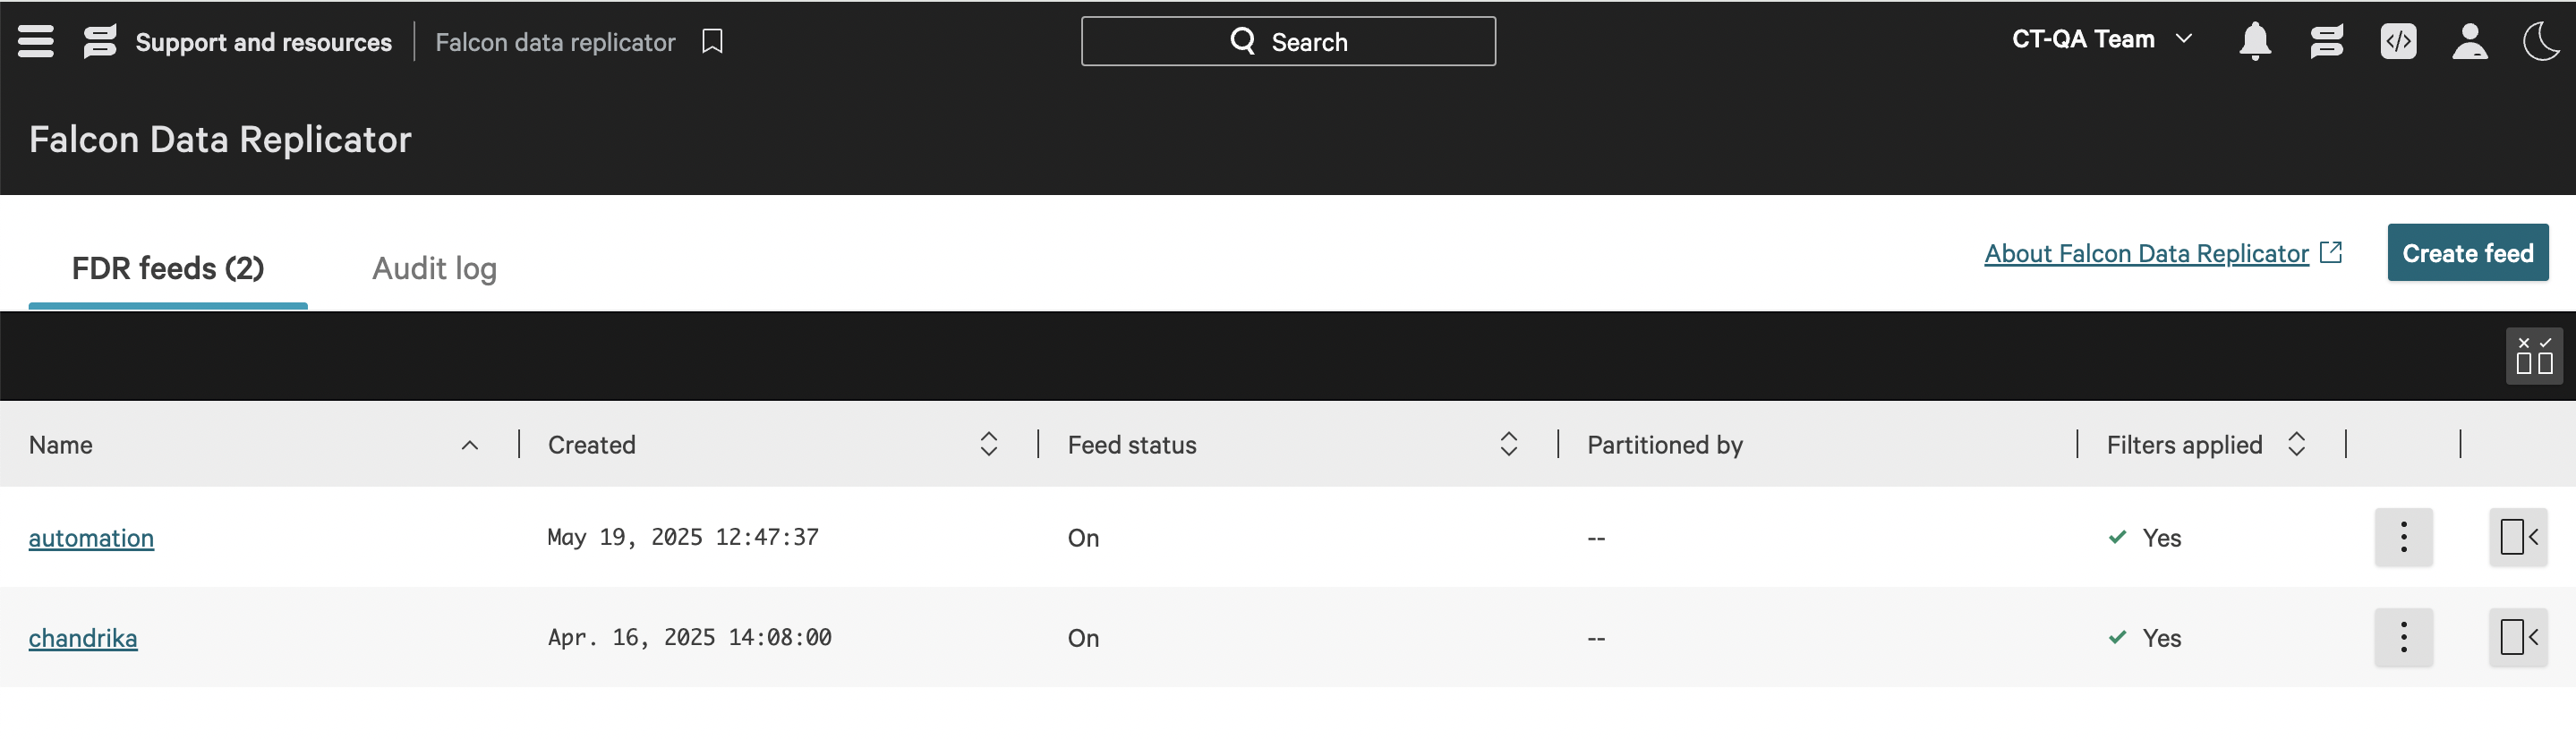Click in the Search field

[1288, 41]
